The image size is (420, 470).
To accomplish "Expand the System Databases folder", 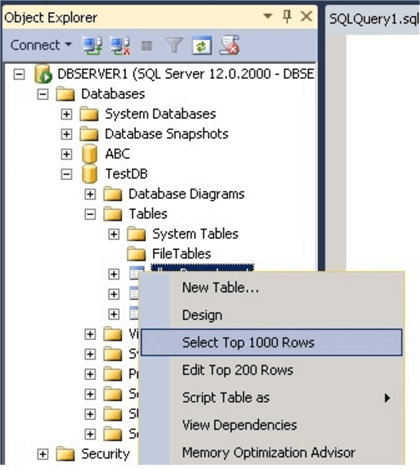I will coord(66,114).
